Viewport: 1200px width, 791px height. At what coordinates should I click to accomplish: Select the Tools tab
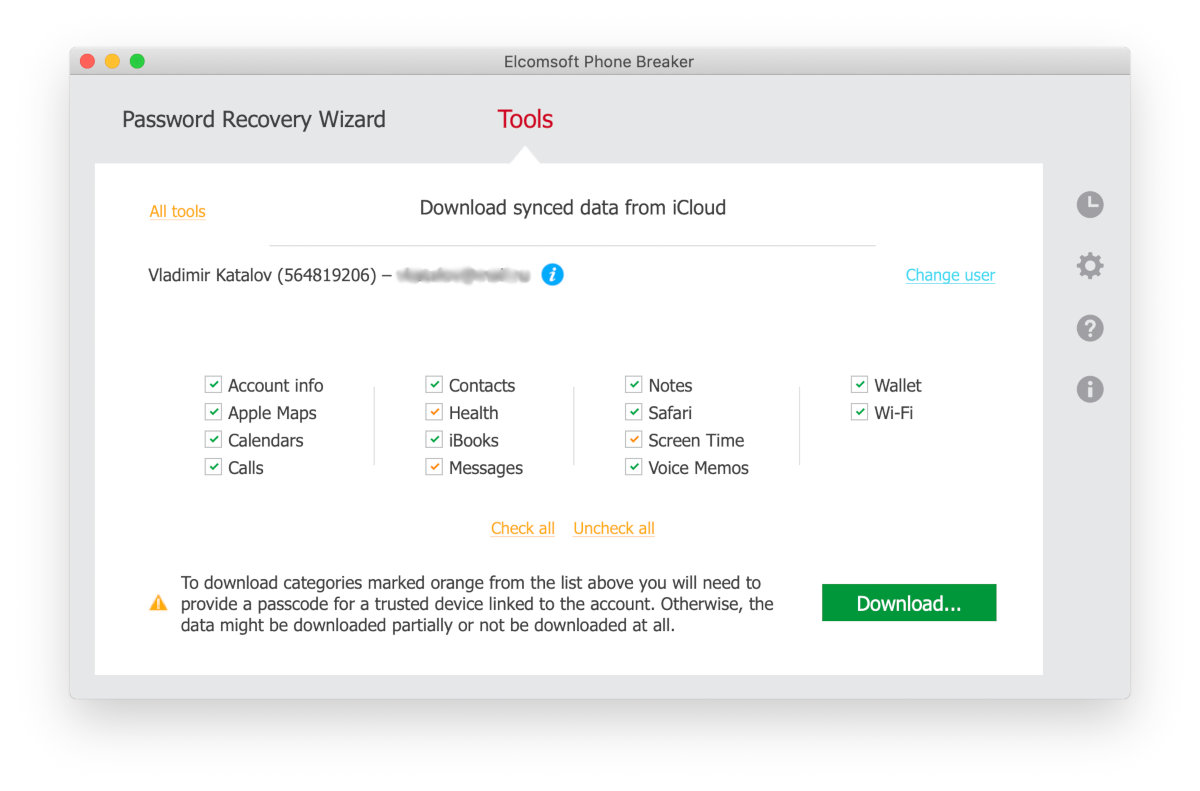tap(525, 120)
